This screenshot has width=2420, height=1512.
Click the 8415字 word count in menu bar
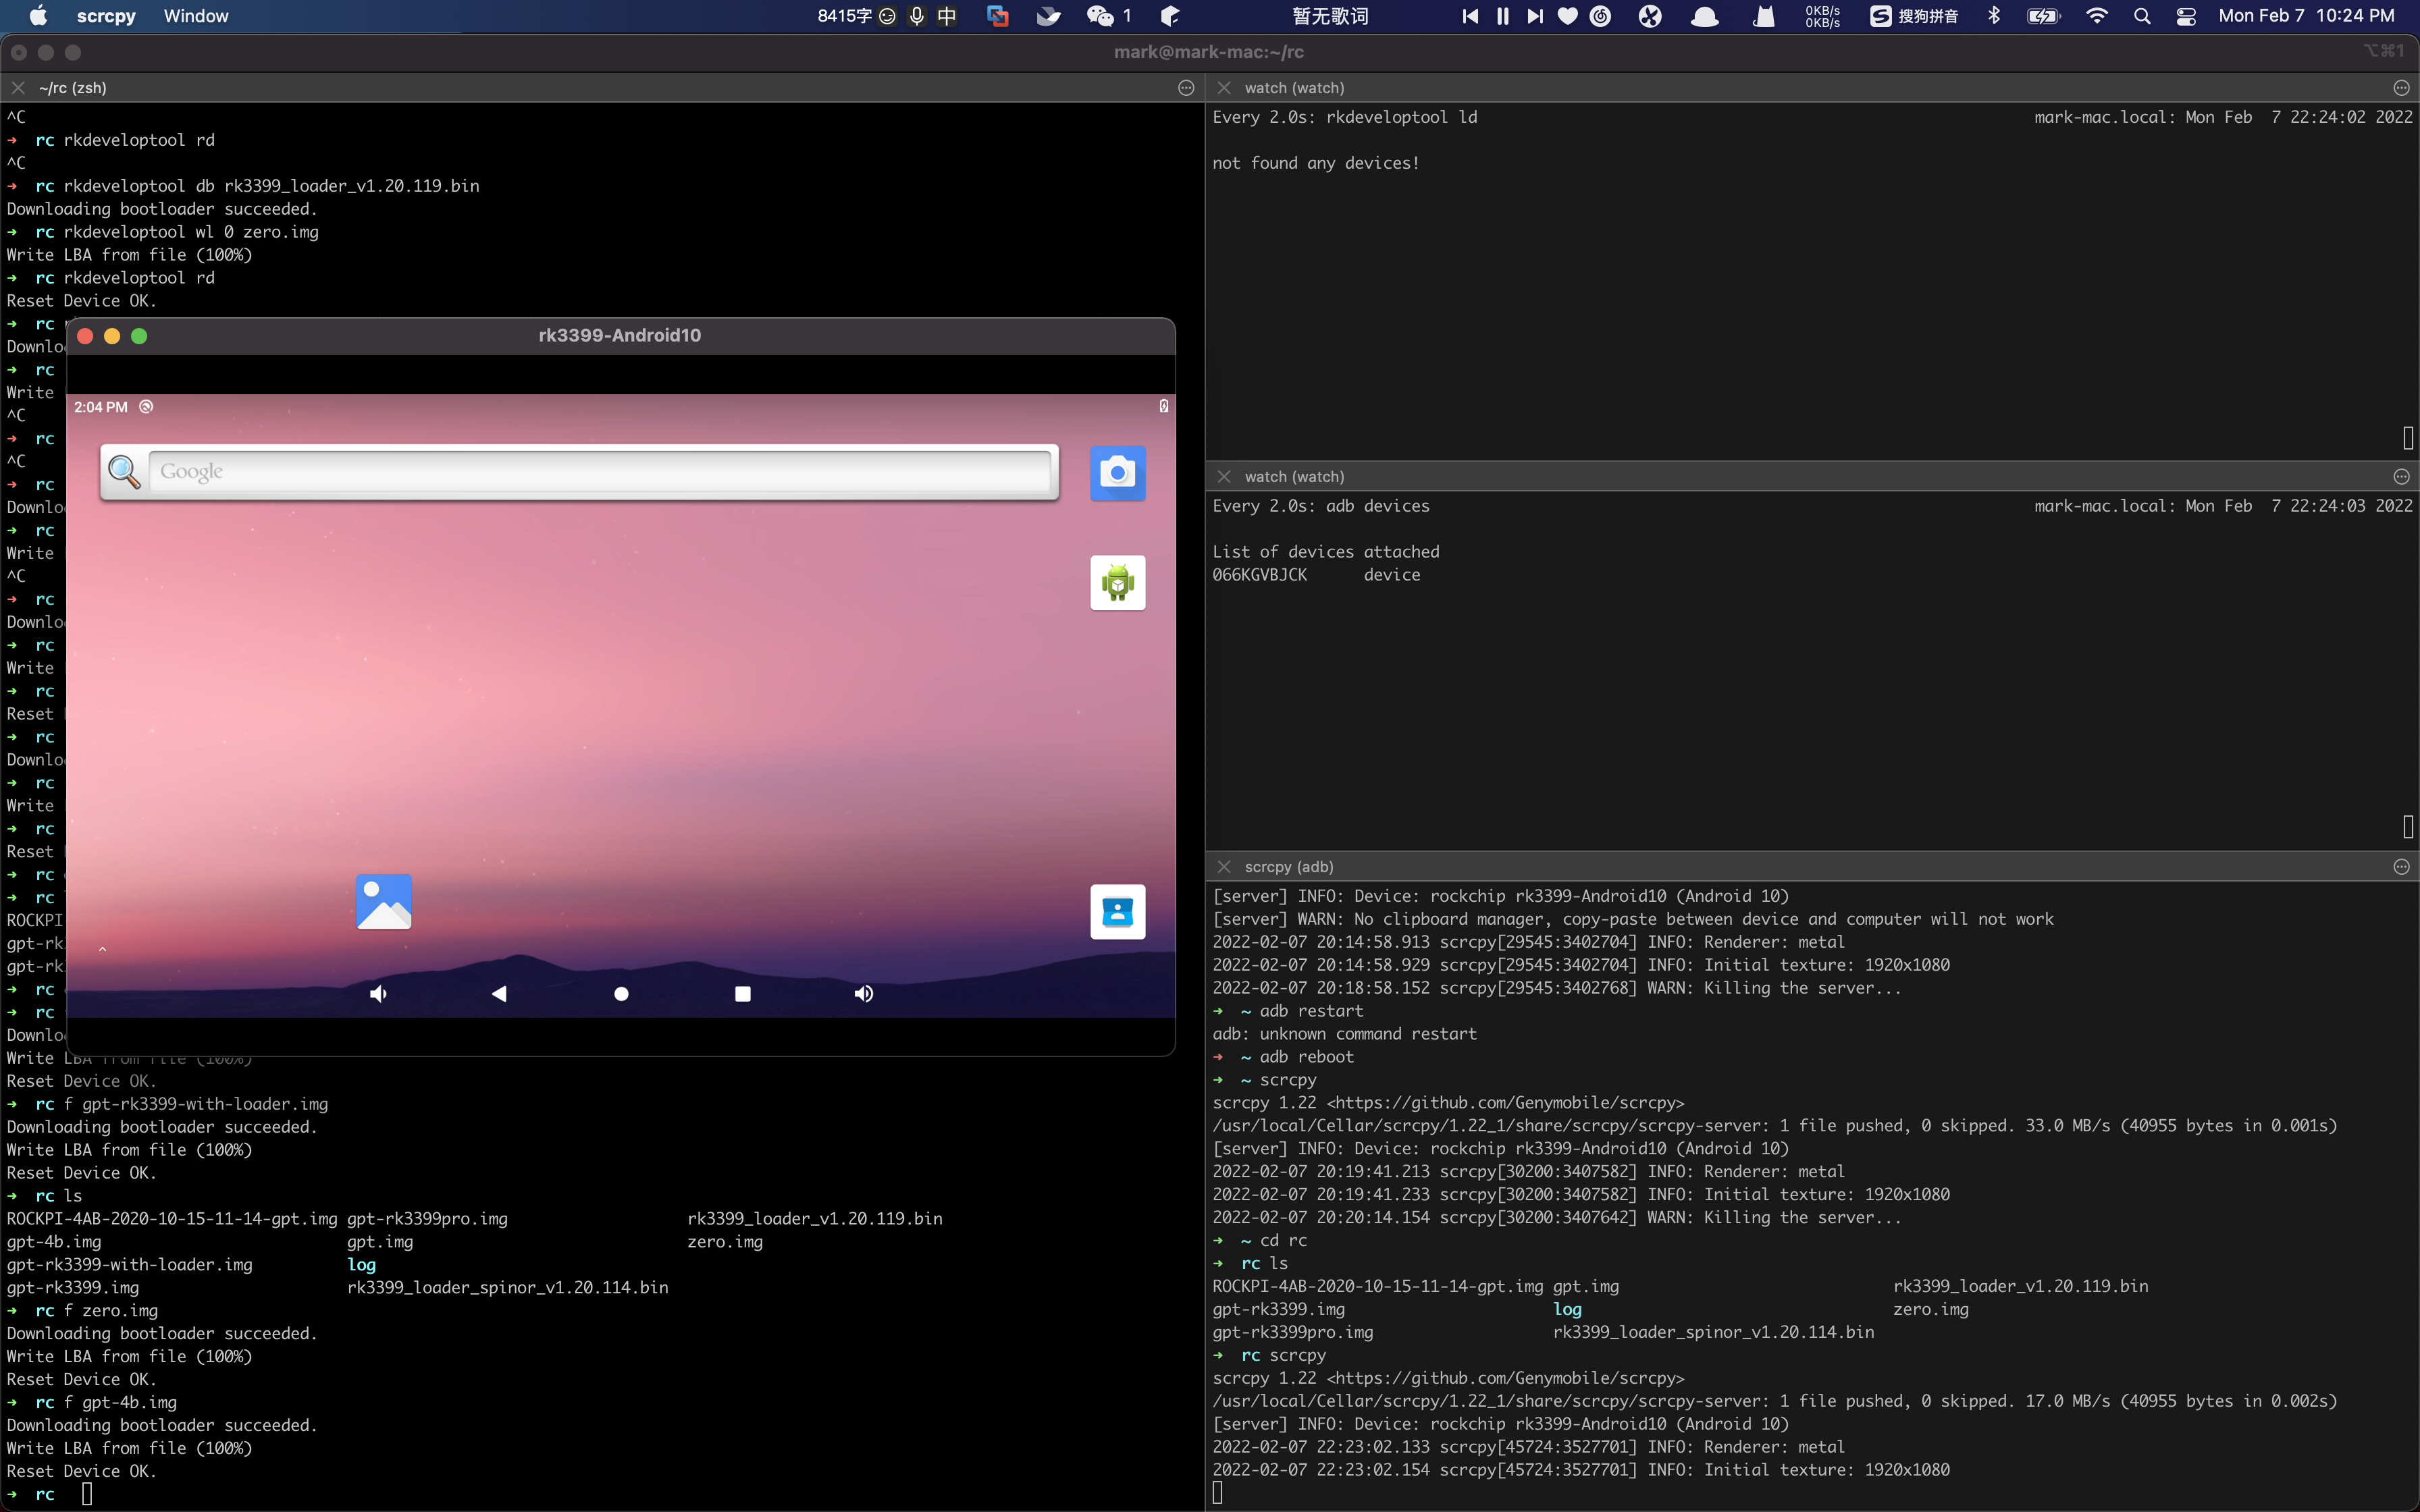[x=844, y=15]
